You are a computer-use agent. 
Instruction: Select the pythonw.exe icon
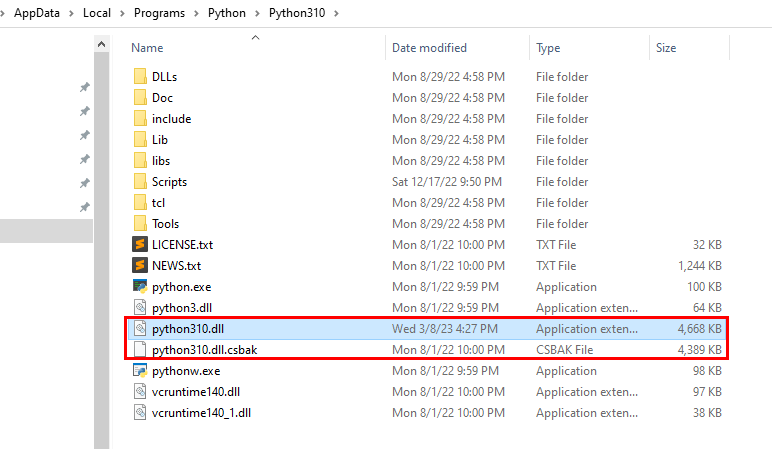140,371
